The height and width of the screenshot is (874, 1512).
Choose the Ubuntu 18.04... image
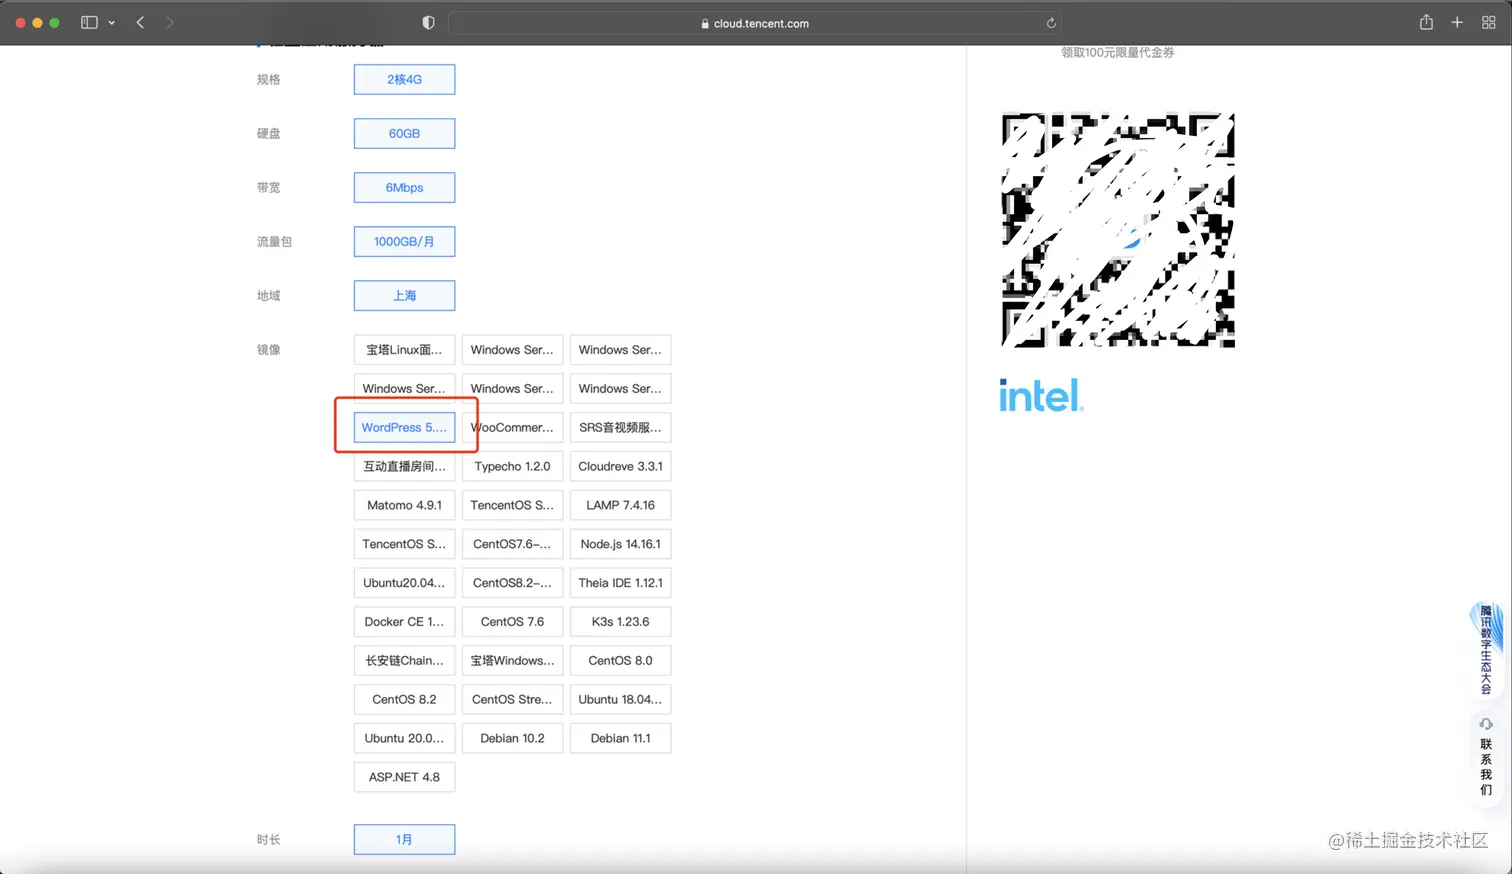tap(620, 699)
